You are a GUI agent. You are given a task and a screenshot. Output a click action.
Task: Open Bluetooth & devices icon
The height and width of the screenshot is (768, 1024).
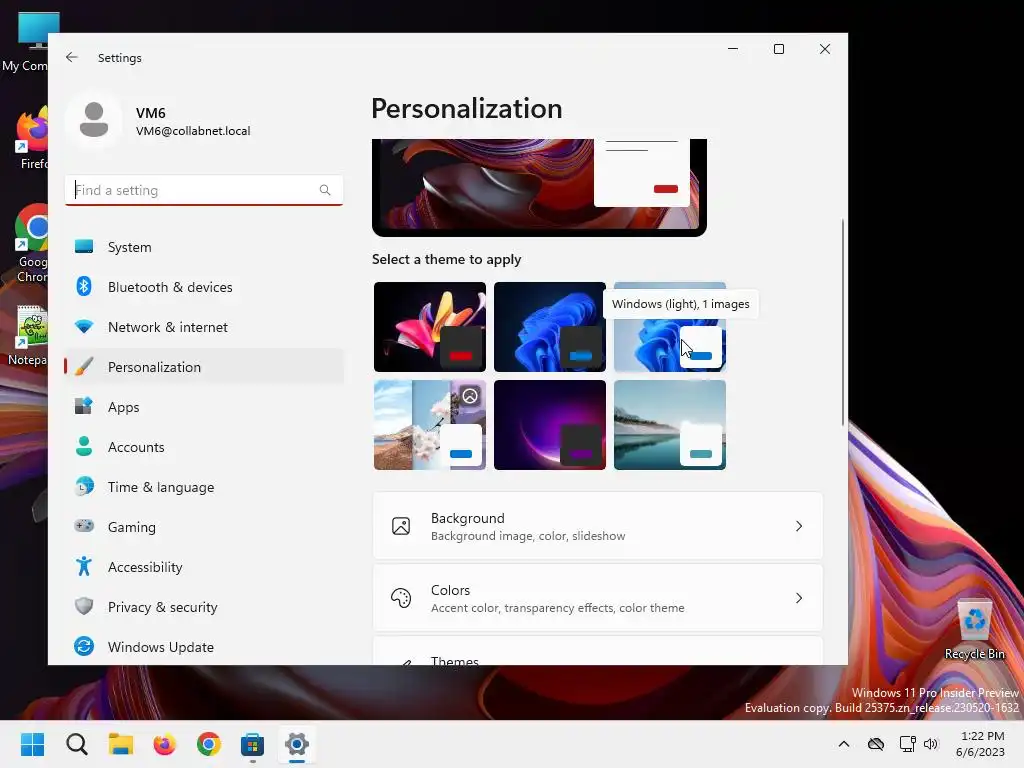click(84, 287)
